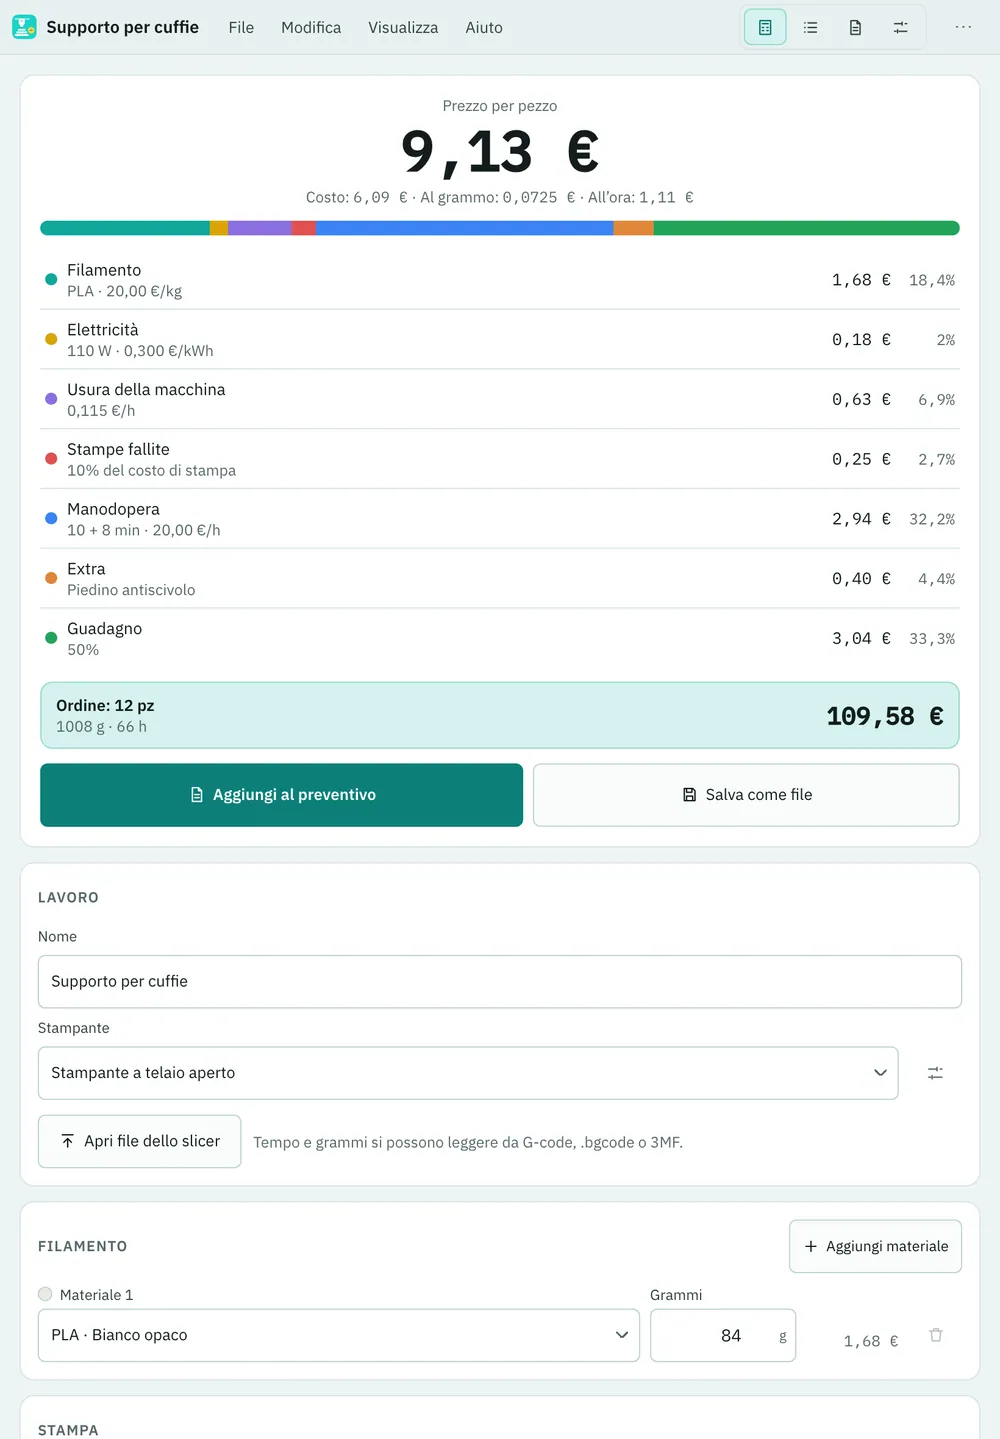The height and width of the screenshot is (1439, 1000).
Task: Click the teal Filamento bar segment
Action: click(x=125, y=228)
